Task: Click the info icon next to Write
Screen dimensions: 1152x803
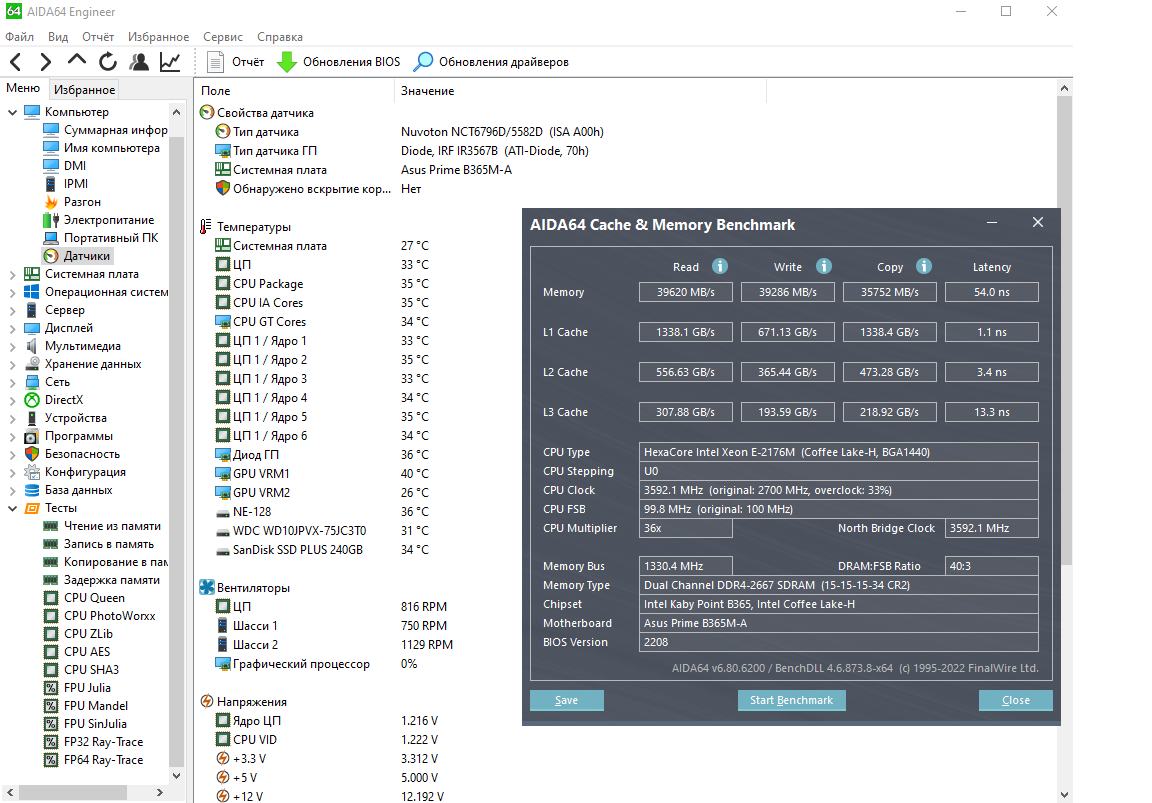Action: pyautogui.click(x=824, y=266)
